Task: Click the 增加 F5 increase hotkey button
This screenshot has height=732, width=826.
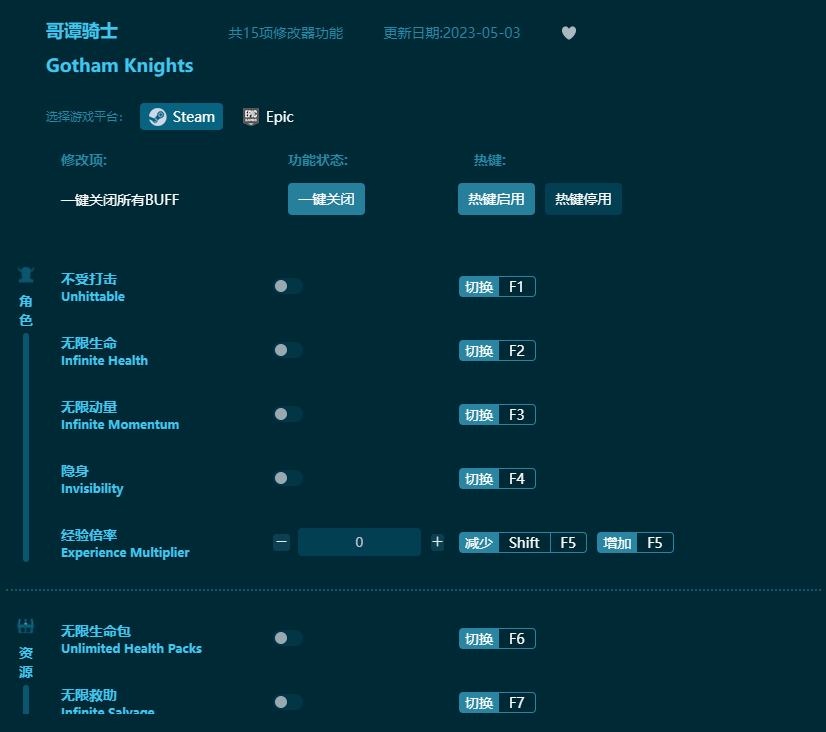Action: pyautogui.click(x=635, y=542)
